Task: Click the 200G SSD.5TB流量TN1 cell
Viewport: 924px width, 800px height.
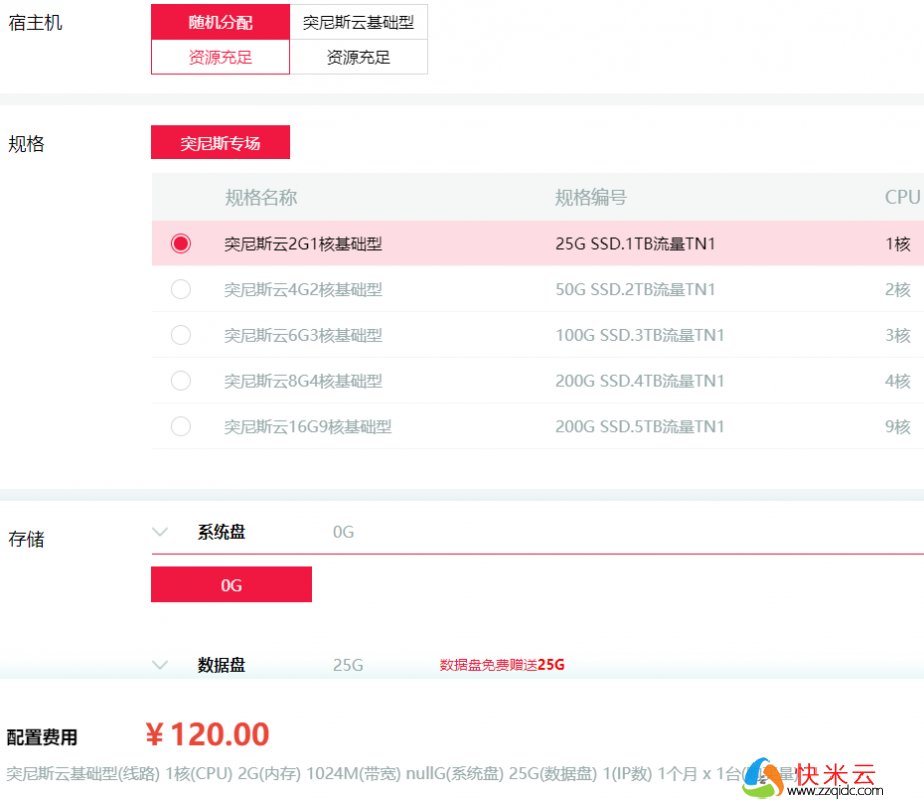Action: [640, 427]
